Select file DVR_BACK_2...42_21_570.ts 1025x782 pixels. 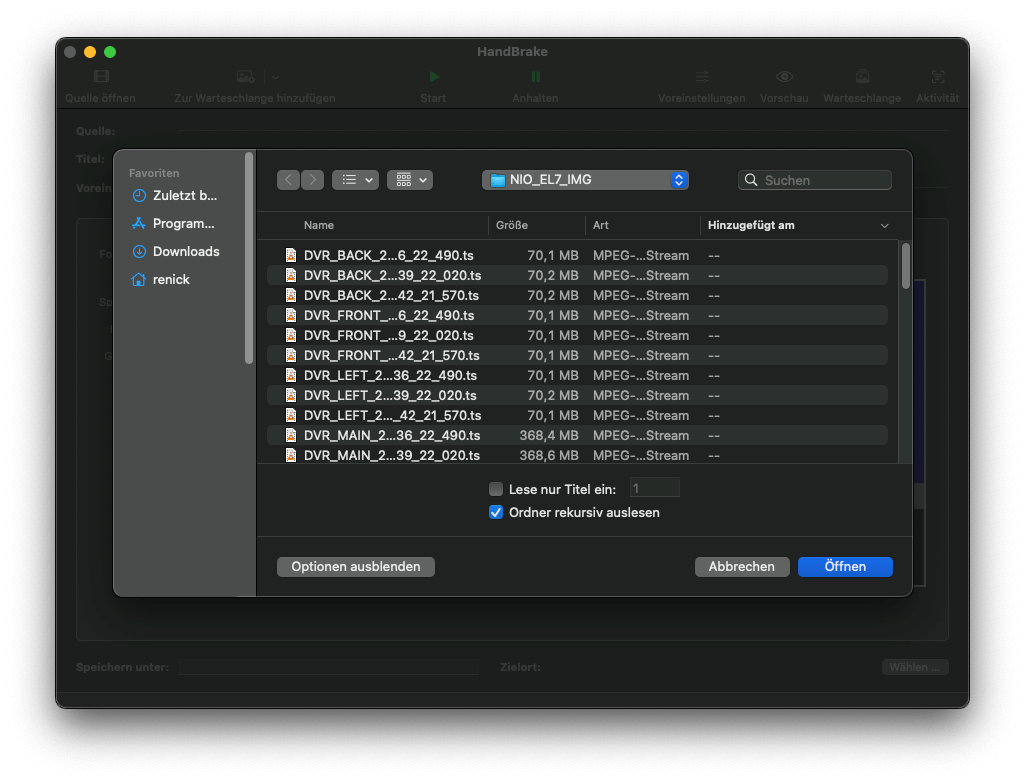tap(577, 296)
